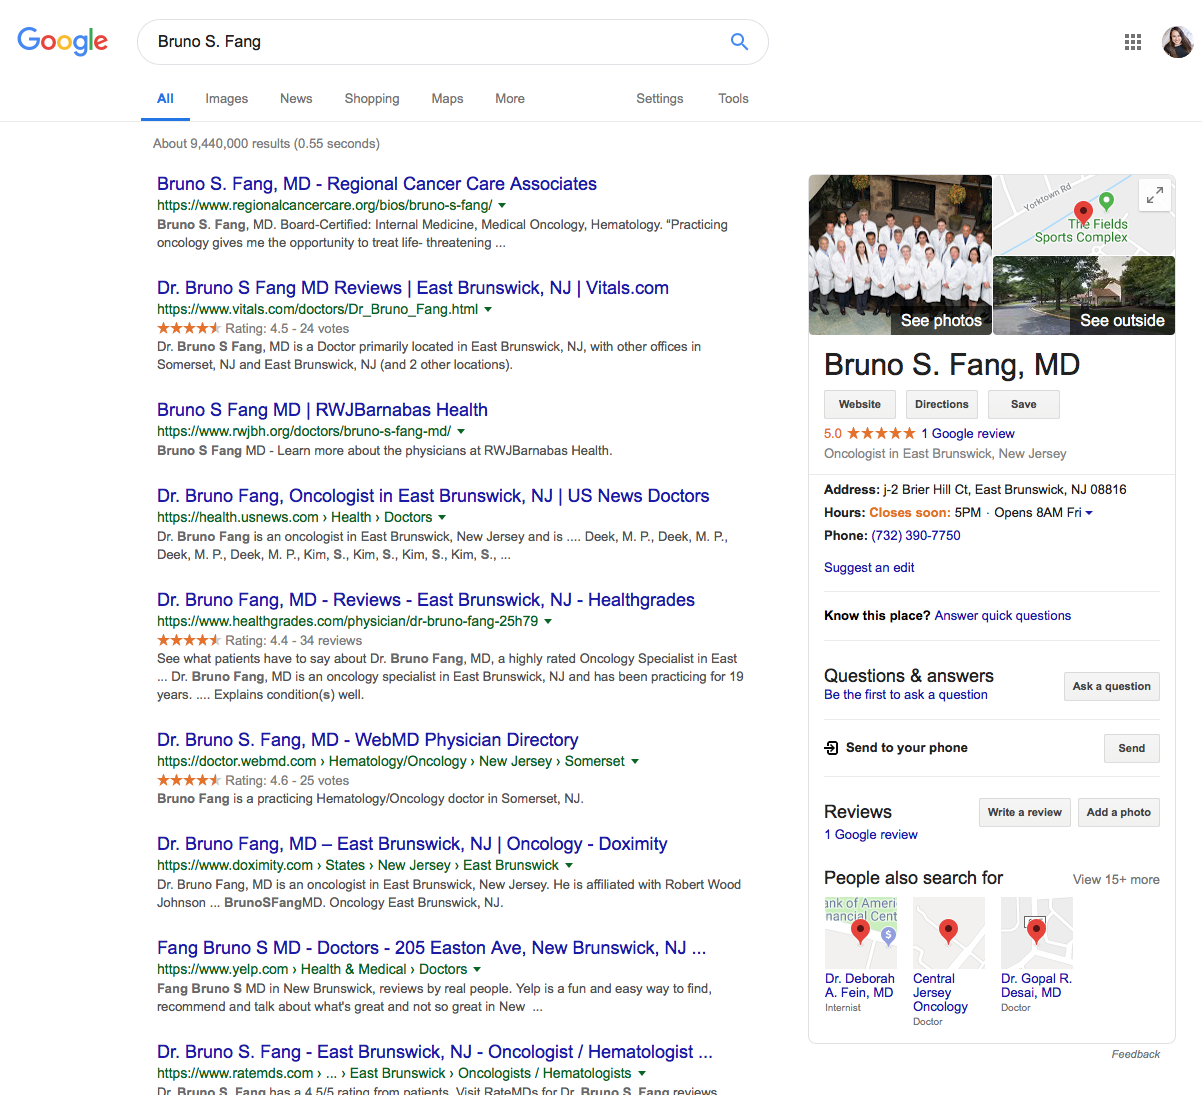
Task: Open the Google apps grid
Action: pyautogui.click(x=1132, y=42)
